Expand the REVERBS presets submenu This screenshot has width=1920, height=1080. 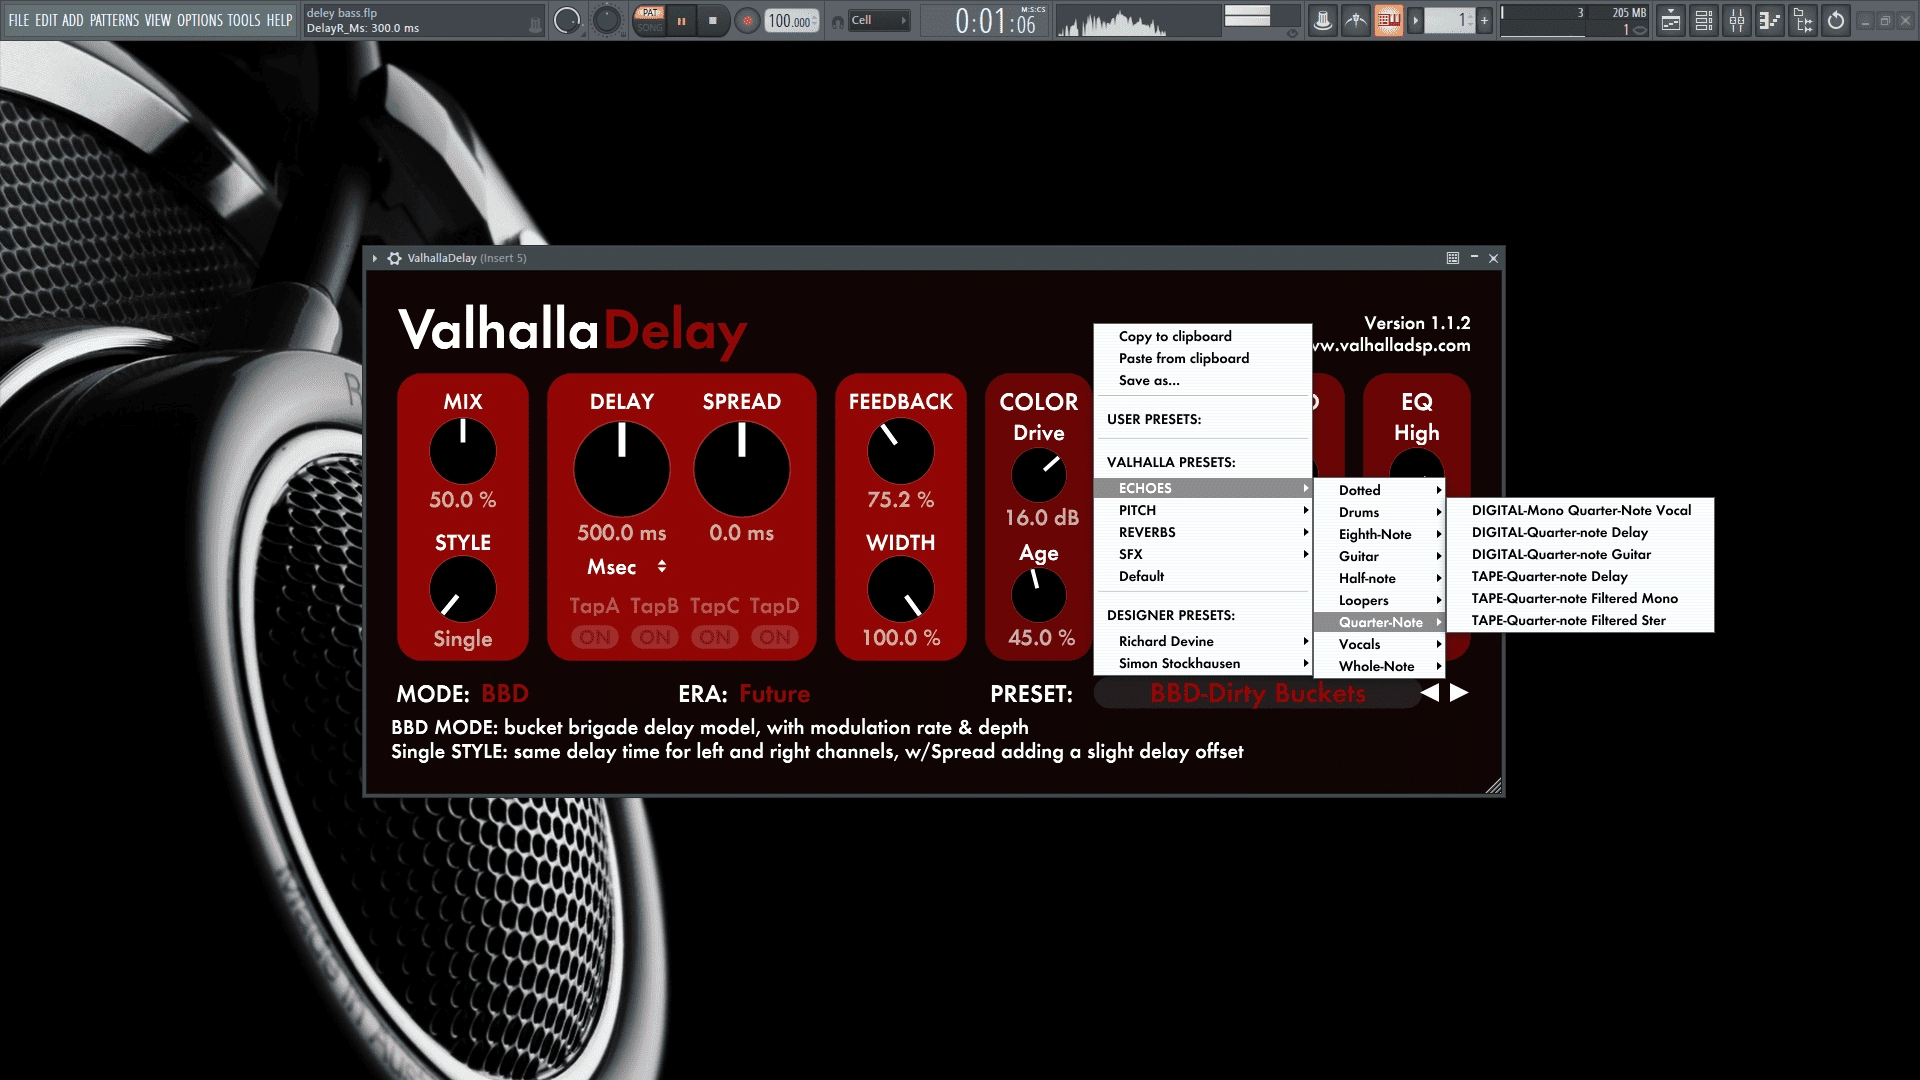point(1202,532)
